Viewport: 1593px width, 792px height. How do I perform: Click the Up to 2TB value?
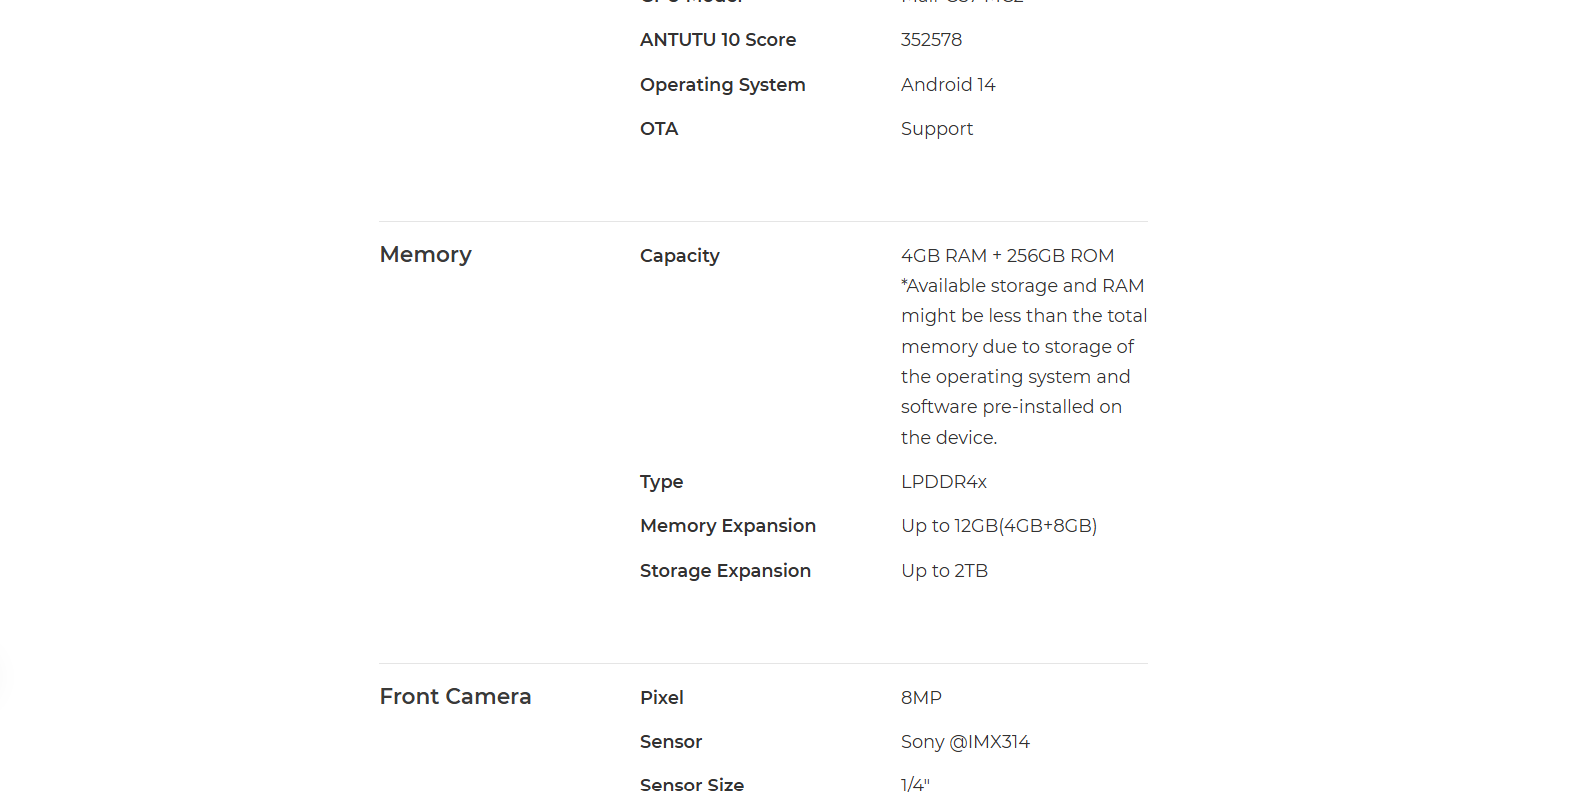pyautogui.click(x=945, y=571)
